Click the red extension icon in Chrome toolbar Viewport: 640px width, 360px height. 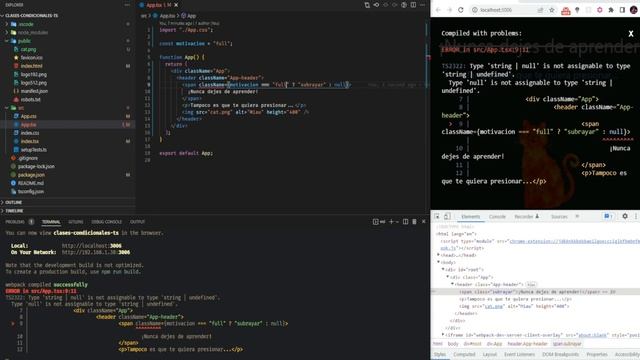(x=566, y=10)
